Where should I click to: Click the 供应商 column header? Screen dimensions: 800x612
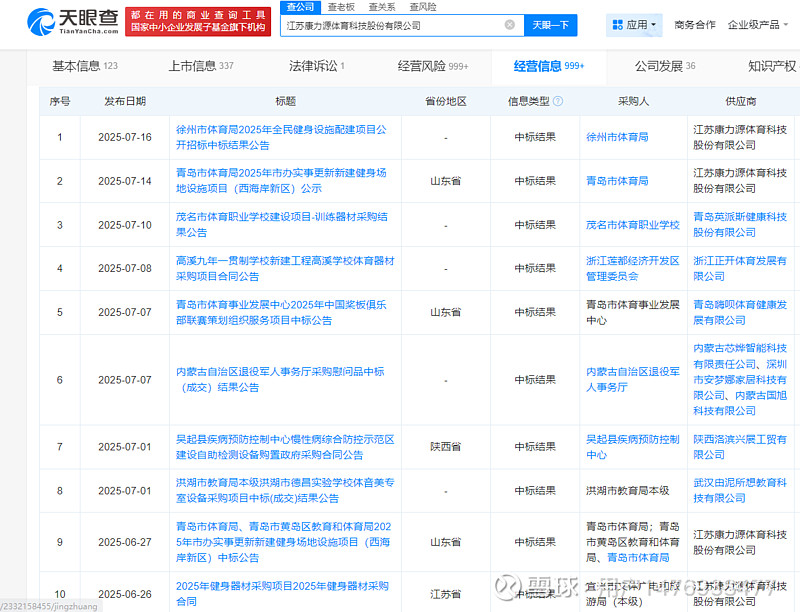tap(741, 101)
